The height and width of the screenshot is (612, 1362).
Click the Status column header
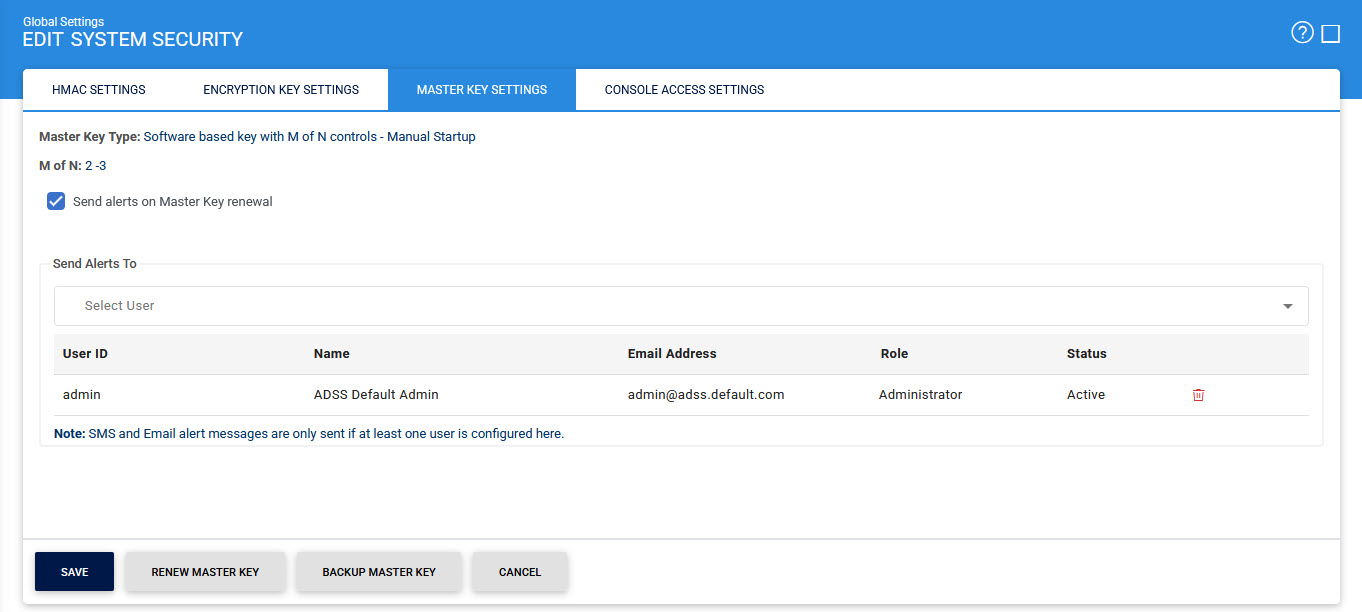pos(1087,354)
